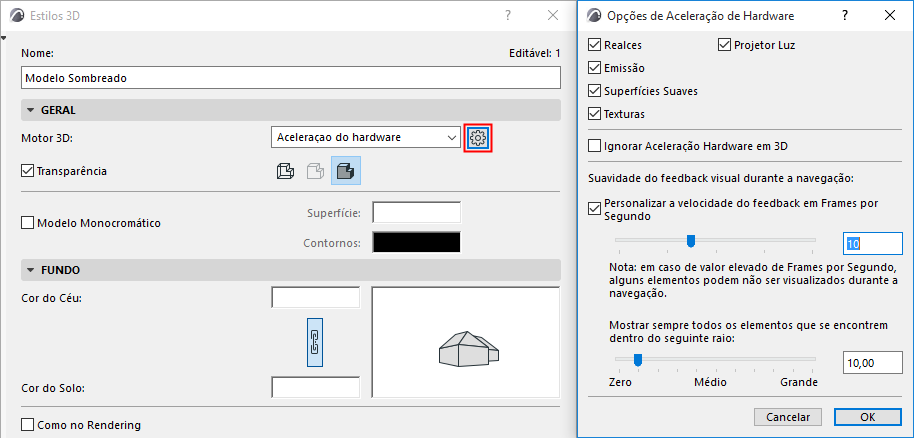The width and height of the screenshot is (914, 438).
Task: Select shaded 3D display mode icon
Action: pyautogui.click(x=345, y=171)
